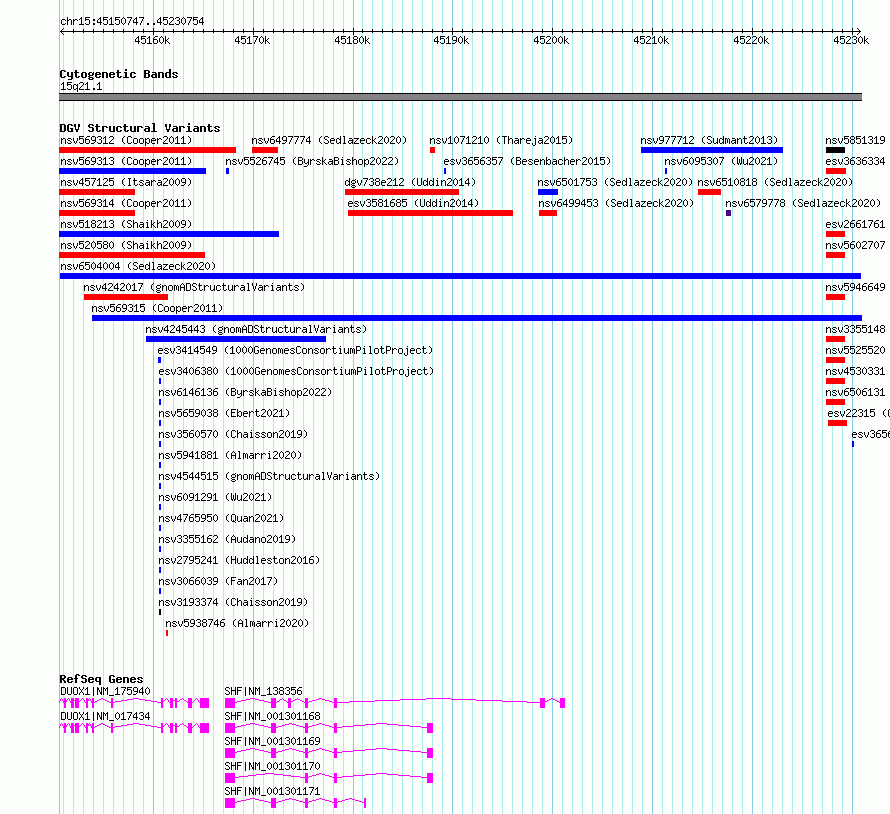890x814 pixels.
Task: Select the nsv4530331 variant label
Action: click(855, 371)
